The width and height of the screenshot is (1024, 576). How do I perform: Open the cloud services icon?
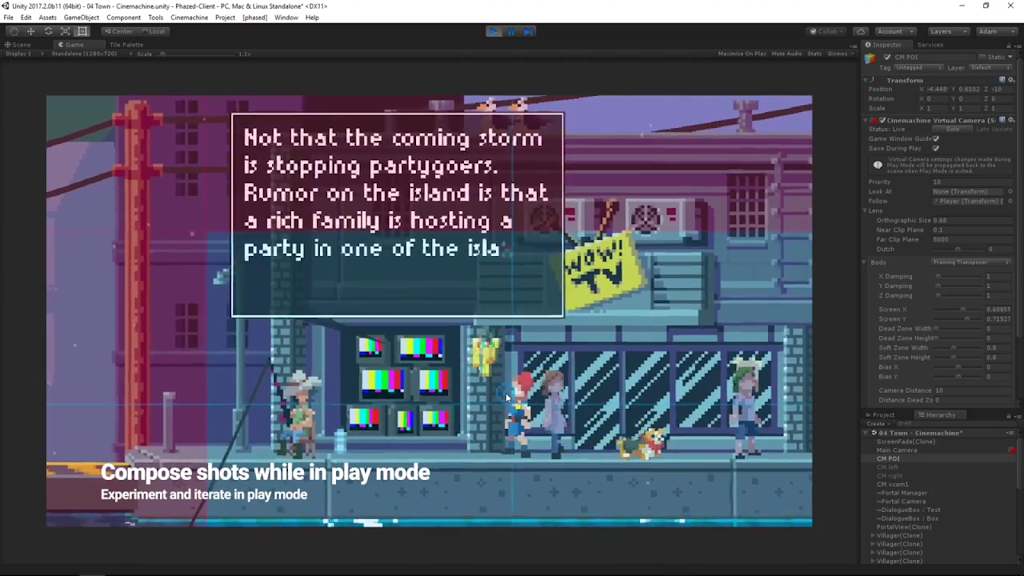(x=860, y=31)
